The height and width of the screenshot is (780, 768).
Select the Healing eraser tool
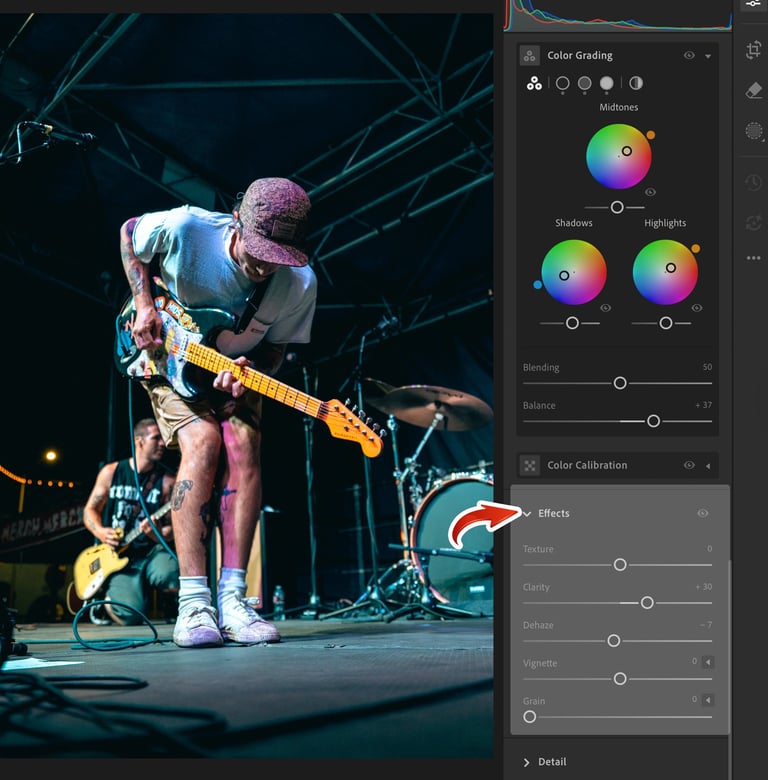754,90
